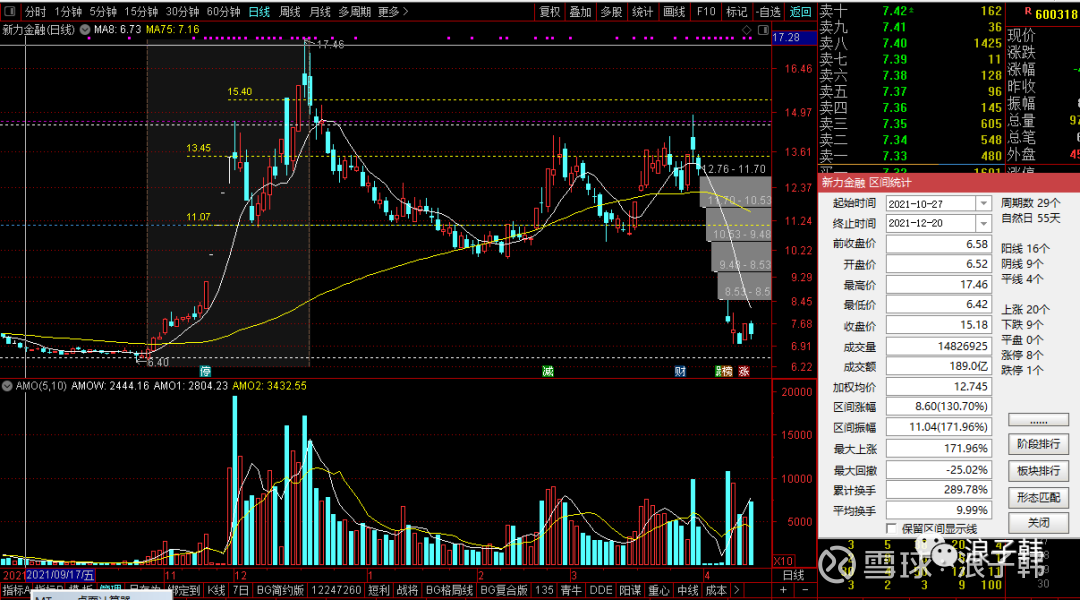
Task: Select the 中线 tab
Action: (687, 590)
